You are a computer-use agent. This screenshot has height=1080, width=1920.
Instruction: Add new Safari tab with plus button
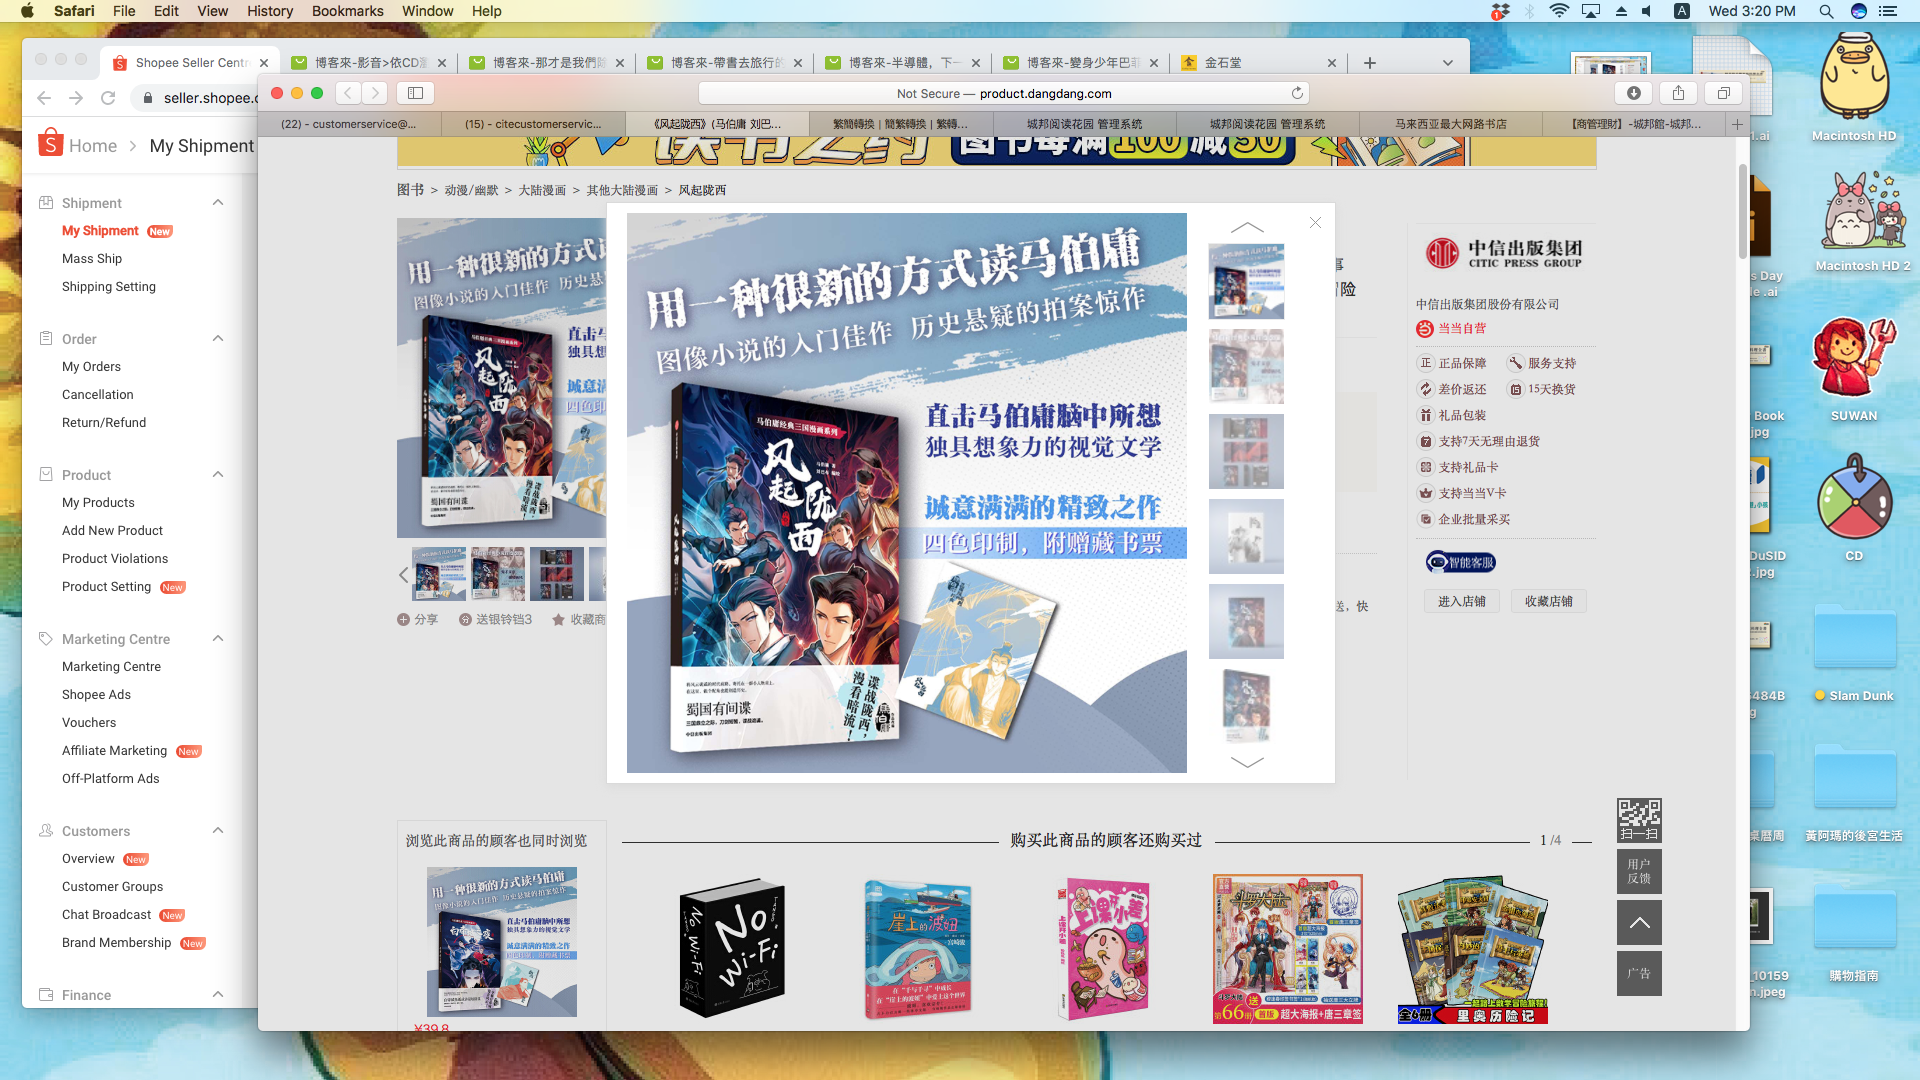pyautogui.click(x=1737, y=124)
